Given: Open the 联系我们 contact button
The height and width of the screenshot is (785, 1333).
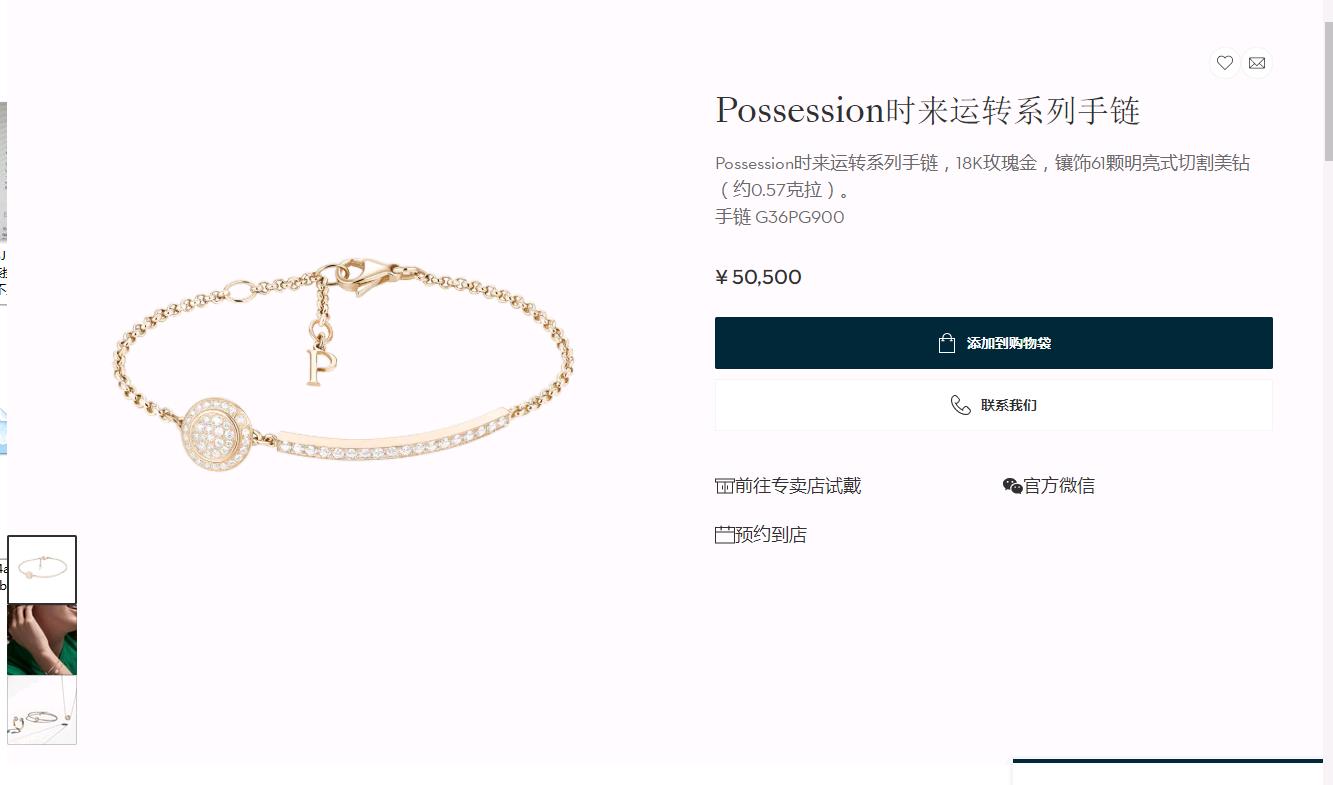Looking at the screenshot, I should tap(994, 405).
